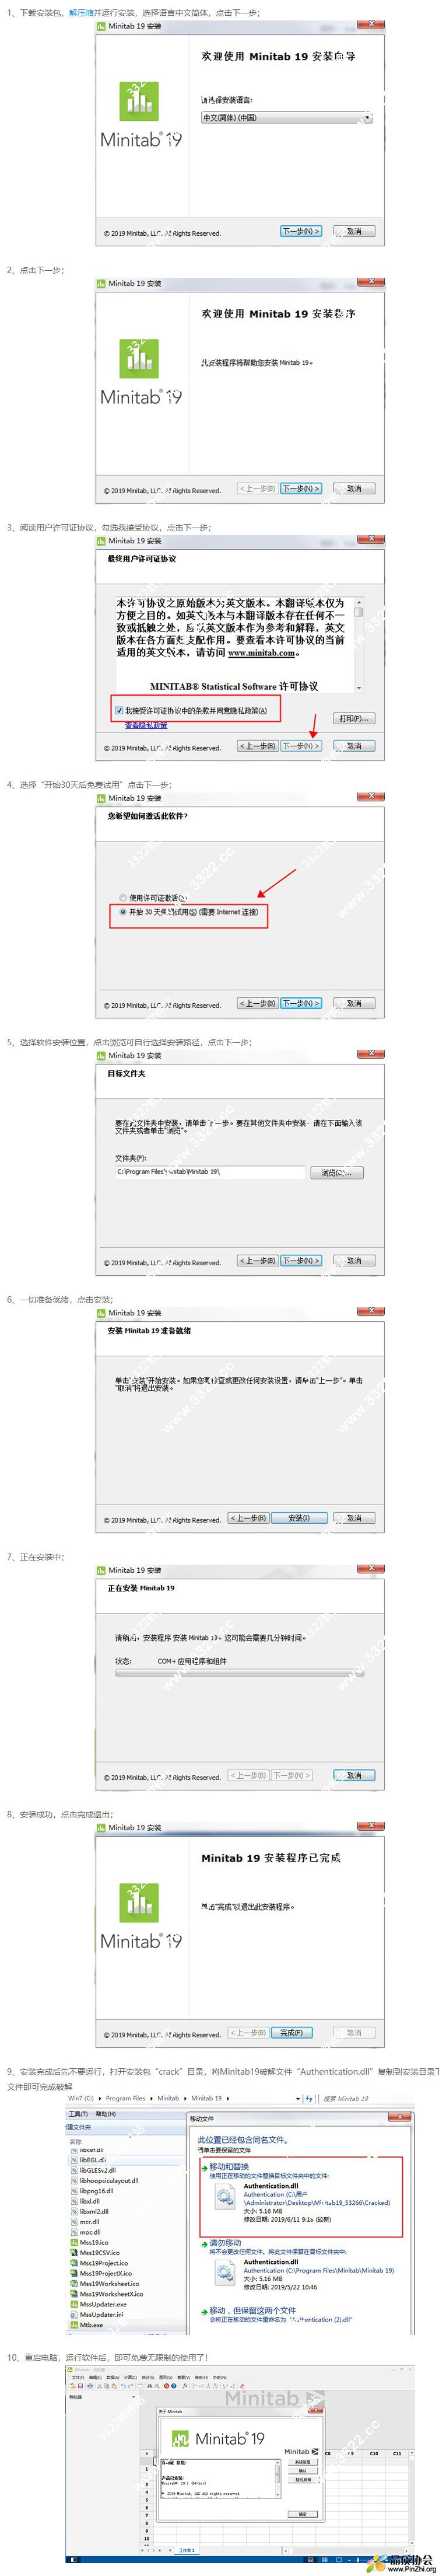This screenshot has width=439, height=2576.
Task: Click 取消 in the 正在安装 Minitab 19 window
Action: 354,1775
